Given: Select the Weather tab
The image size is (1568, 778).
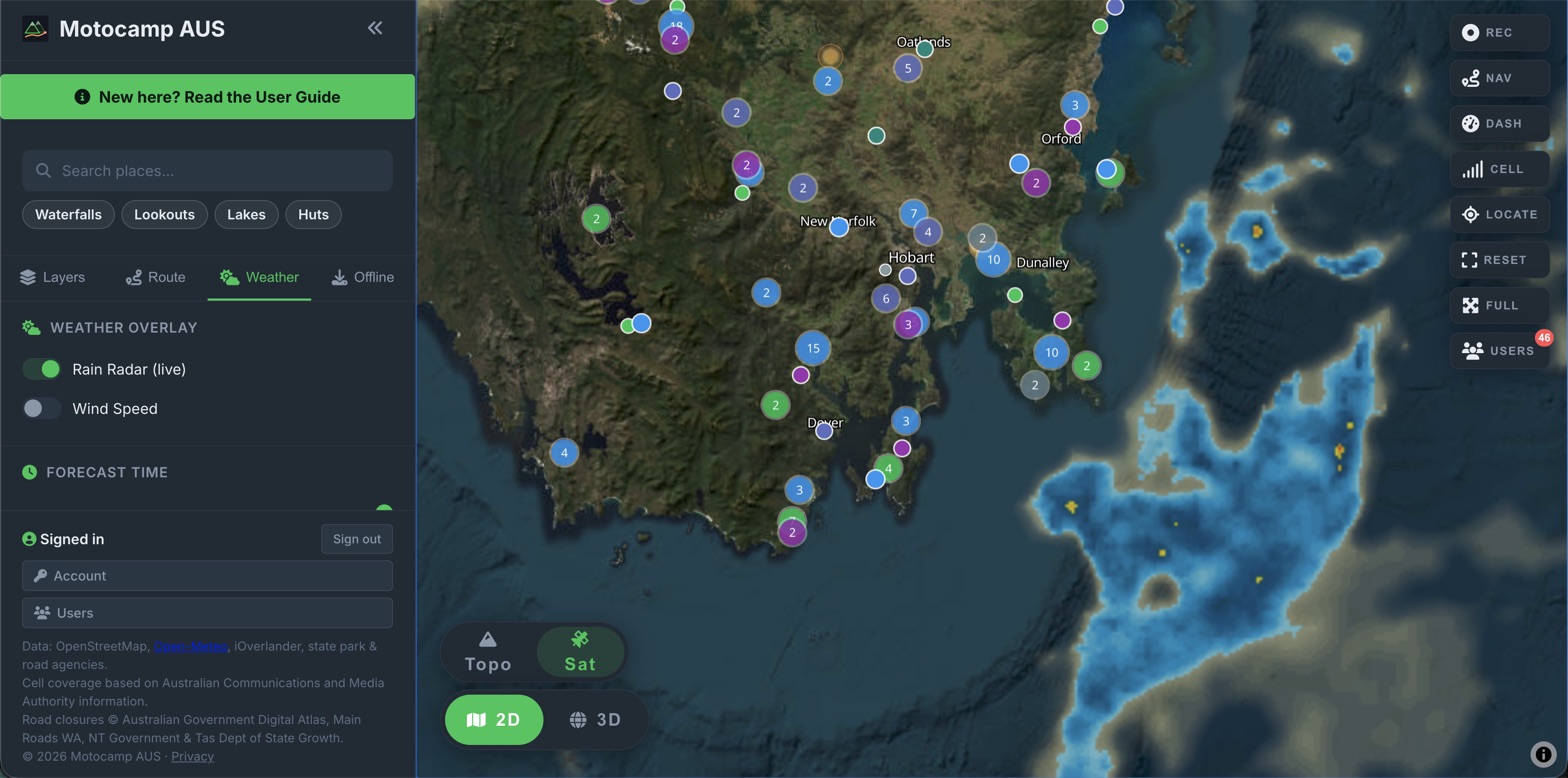Looking at the screenshot, I should pyautogui.click(x=259, y=277).
